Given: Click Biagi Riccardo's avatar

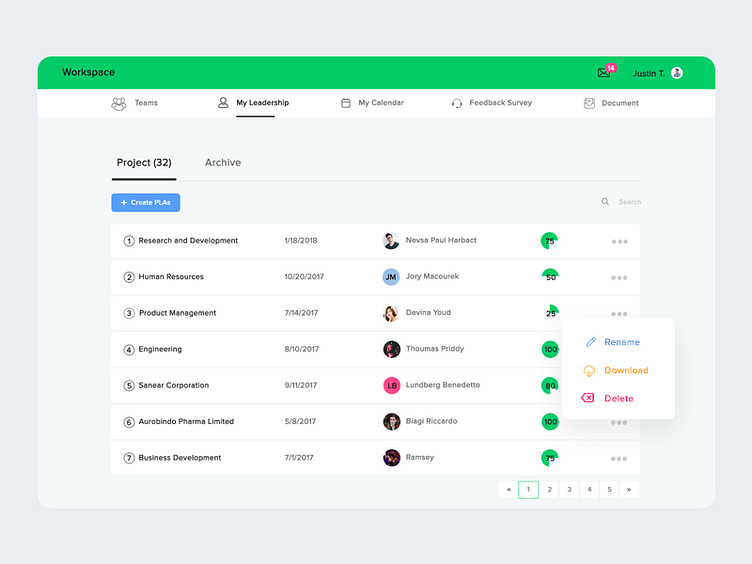Looking at the screenshot, I should [391, 422].
